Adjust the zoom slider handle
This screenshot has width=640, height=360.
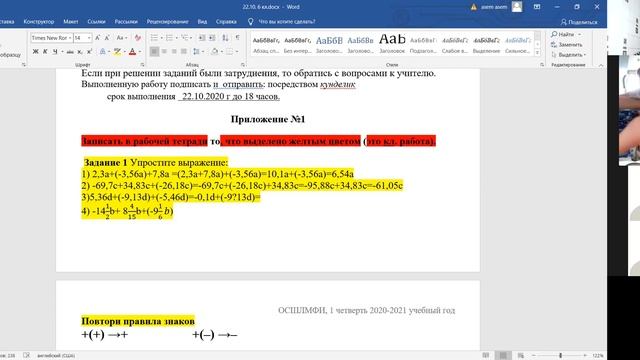pos(560,356)
